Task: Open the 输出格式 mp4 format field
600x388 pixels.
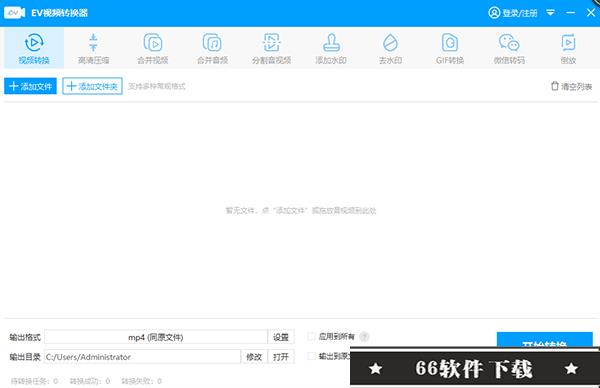Action: click(x=156, y=337)
